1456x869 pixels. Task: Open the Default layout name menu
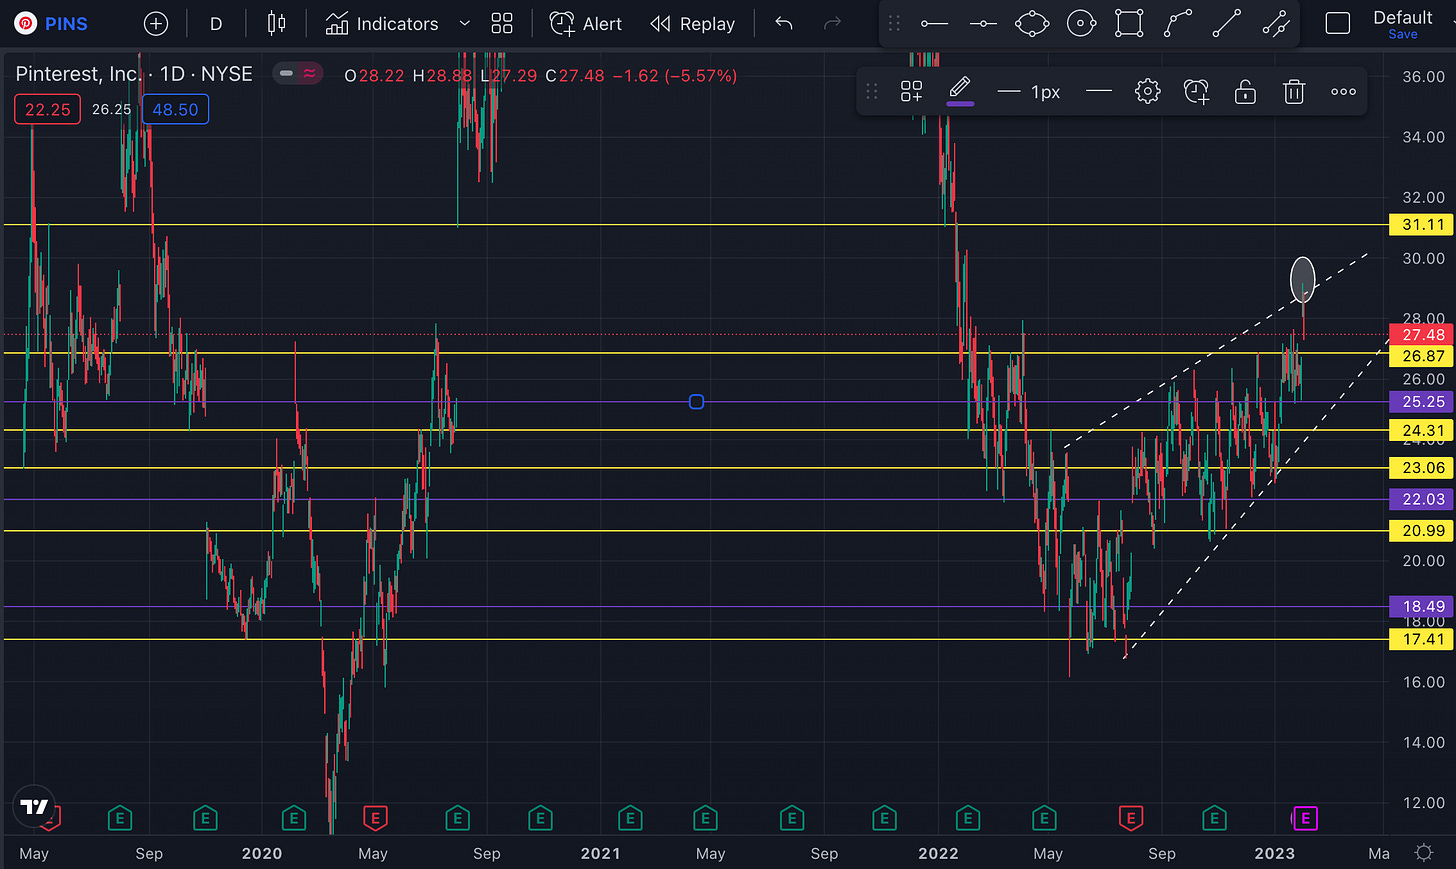(x=1403, y=17)
